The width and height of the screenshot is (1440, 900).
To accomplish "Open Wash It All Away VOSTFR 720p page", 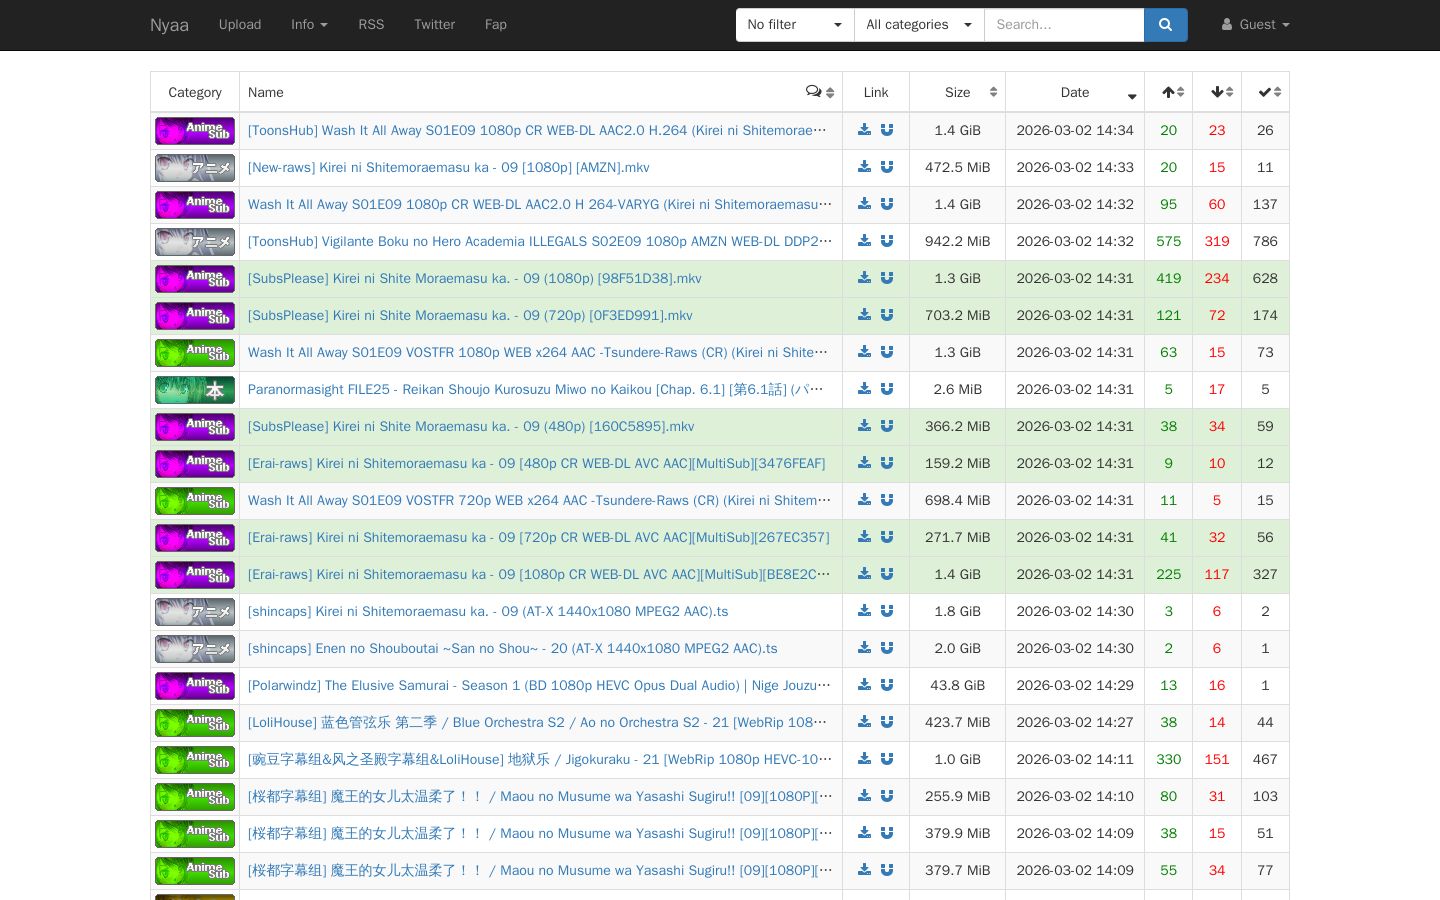I will (540, 500).
